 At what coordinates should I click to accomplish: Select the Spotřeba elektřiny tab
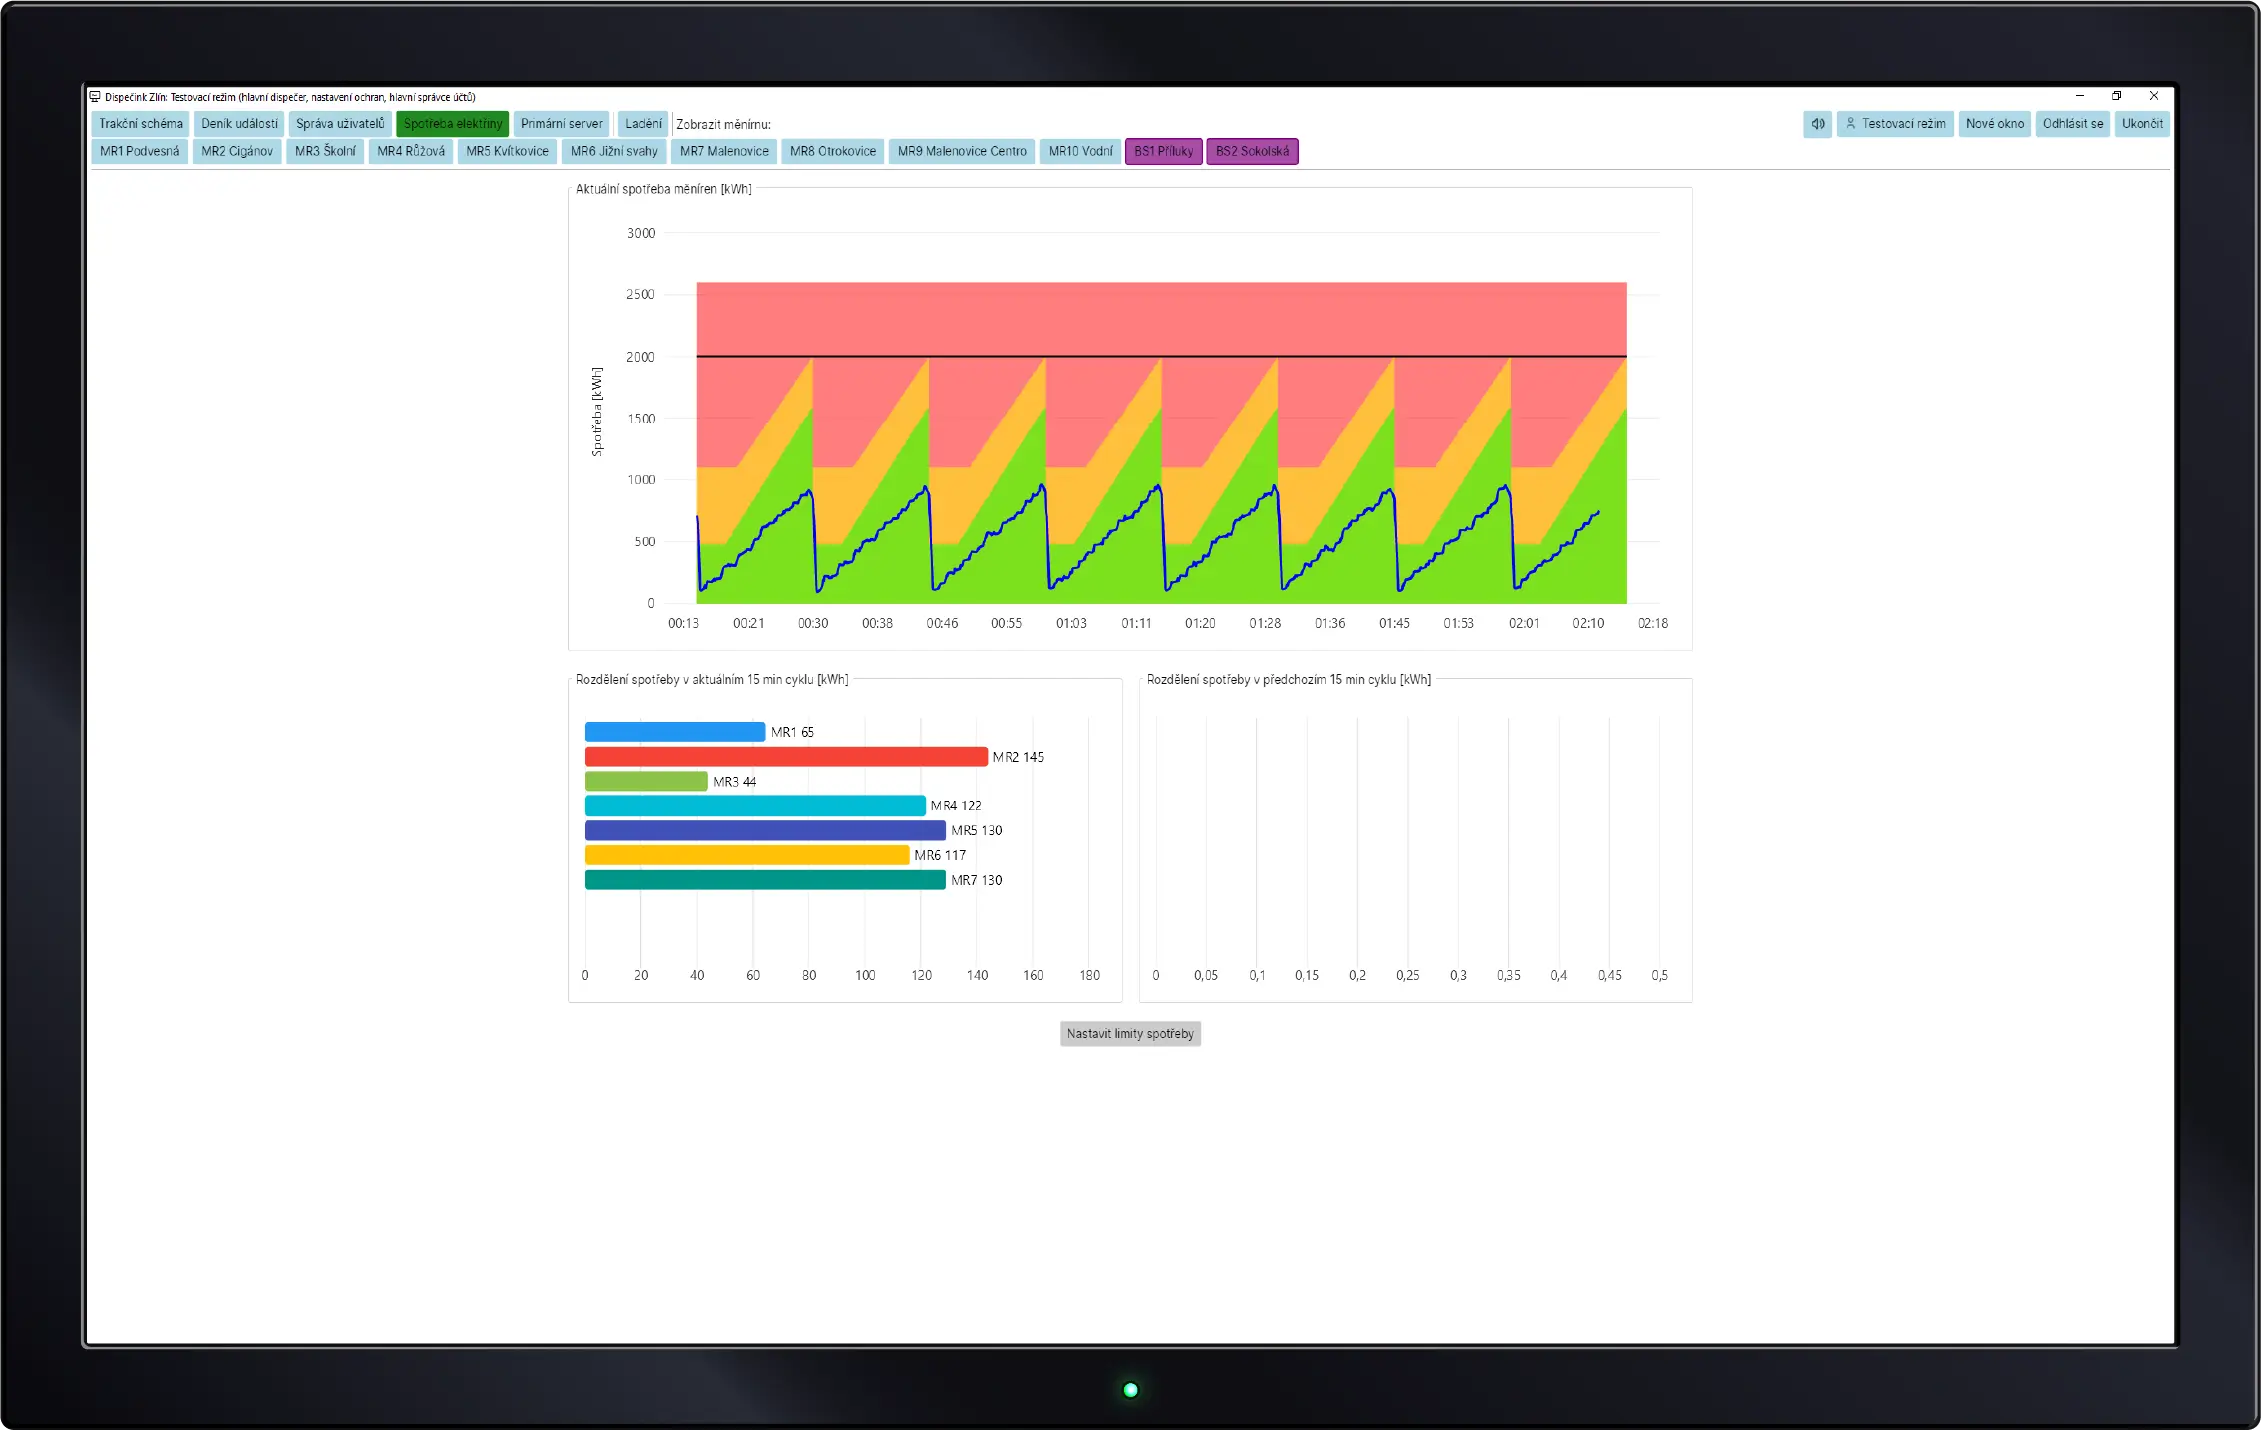click(453, 124)
